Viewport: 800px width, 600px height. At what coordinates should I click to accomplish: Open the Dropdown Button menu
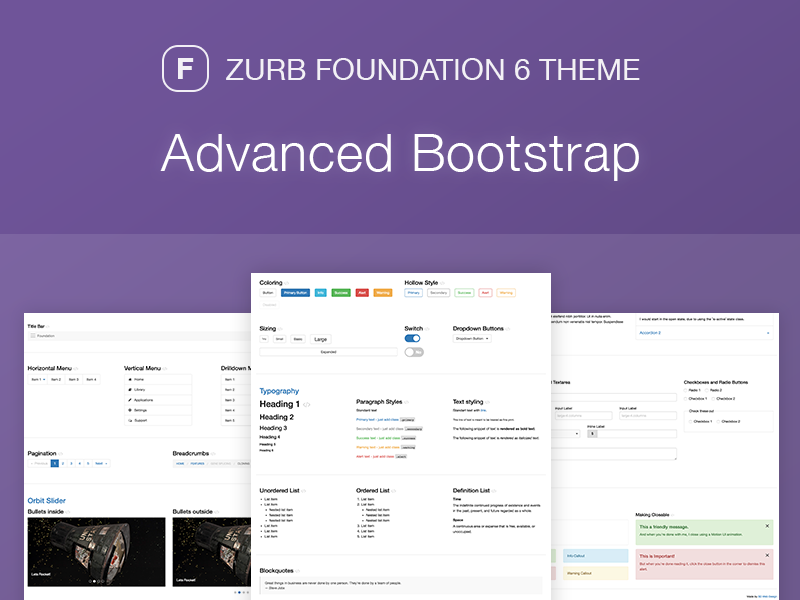tap(472, 339)
